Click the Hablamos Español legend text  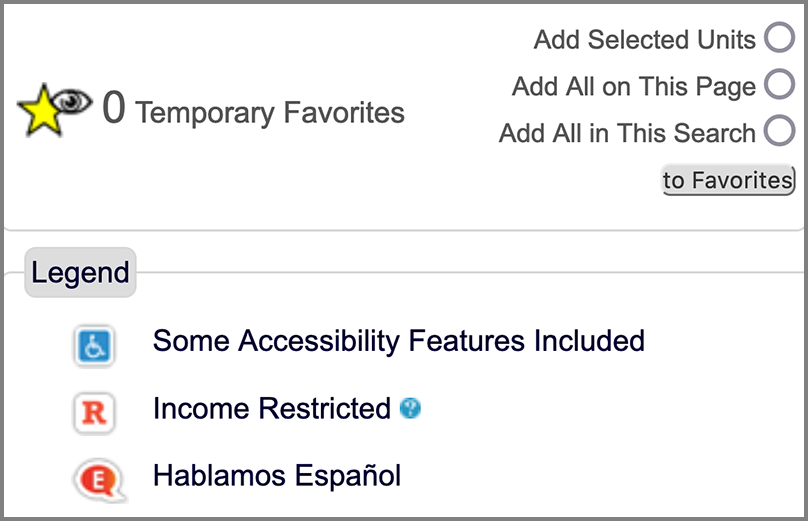coord(277,476)
